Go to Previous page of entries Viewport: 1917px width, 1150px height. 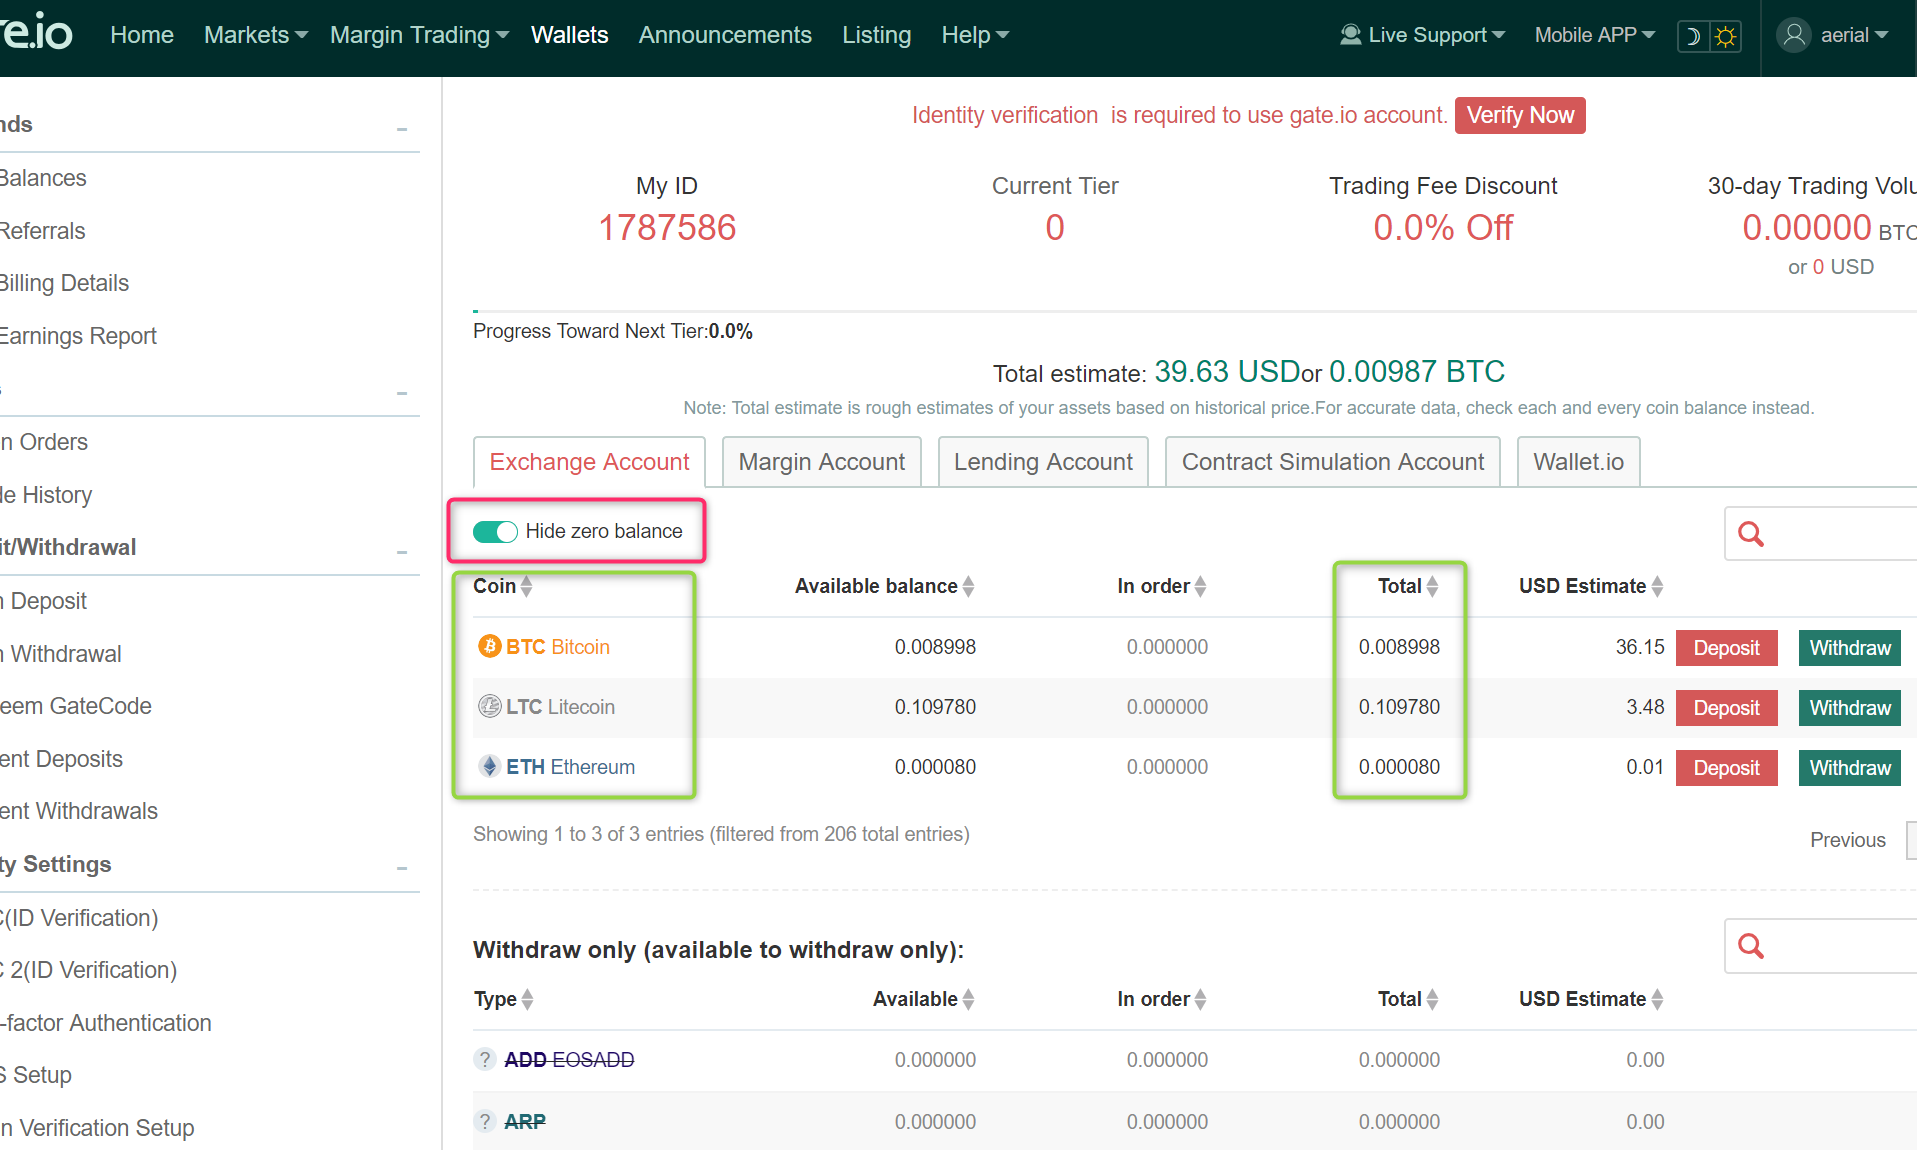coord(1847,840)
